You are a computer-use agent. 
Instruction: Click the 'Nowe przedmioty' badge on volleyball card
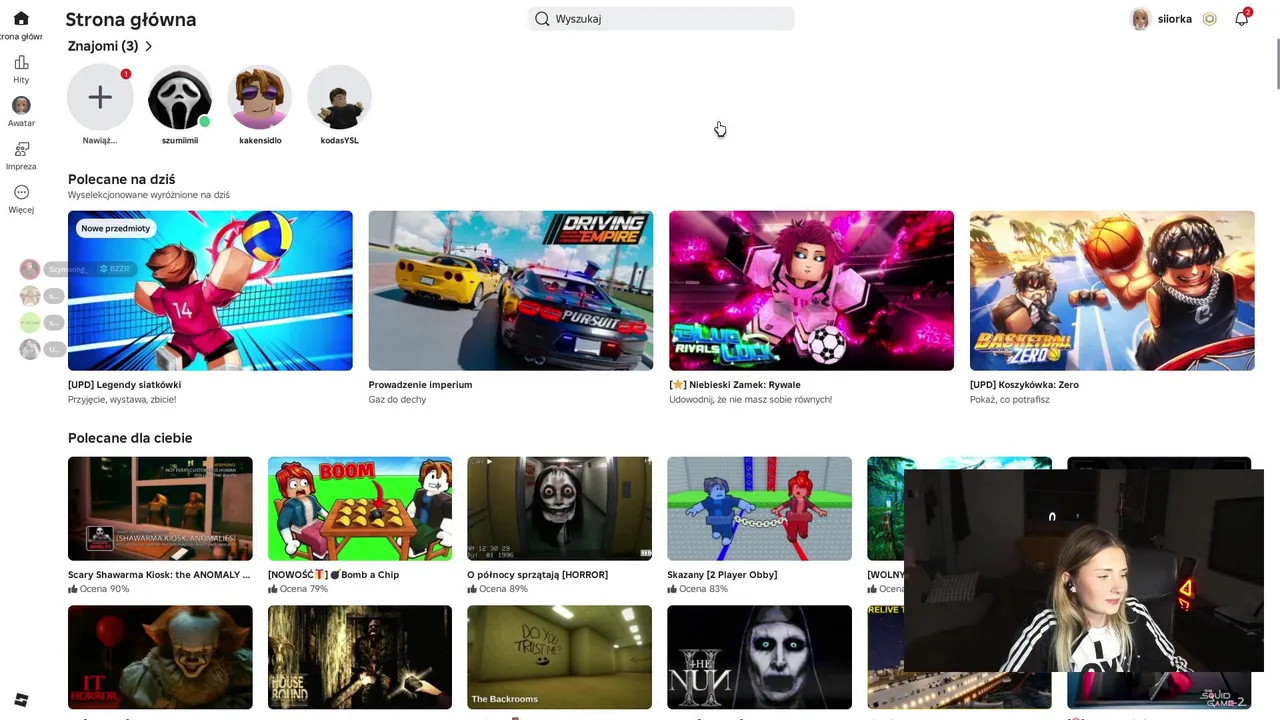[x=116, y=228]
